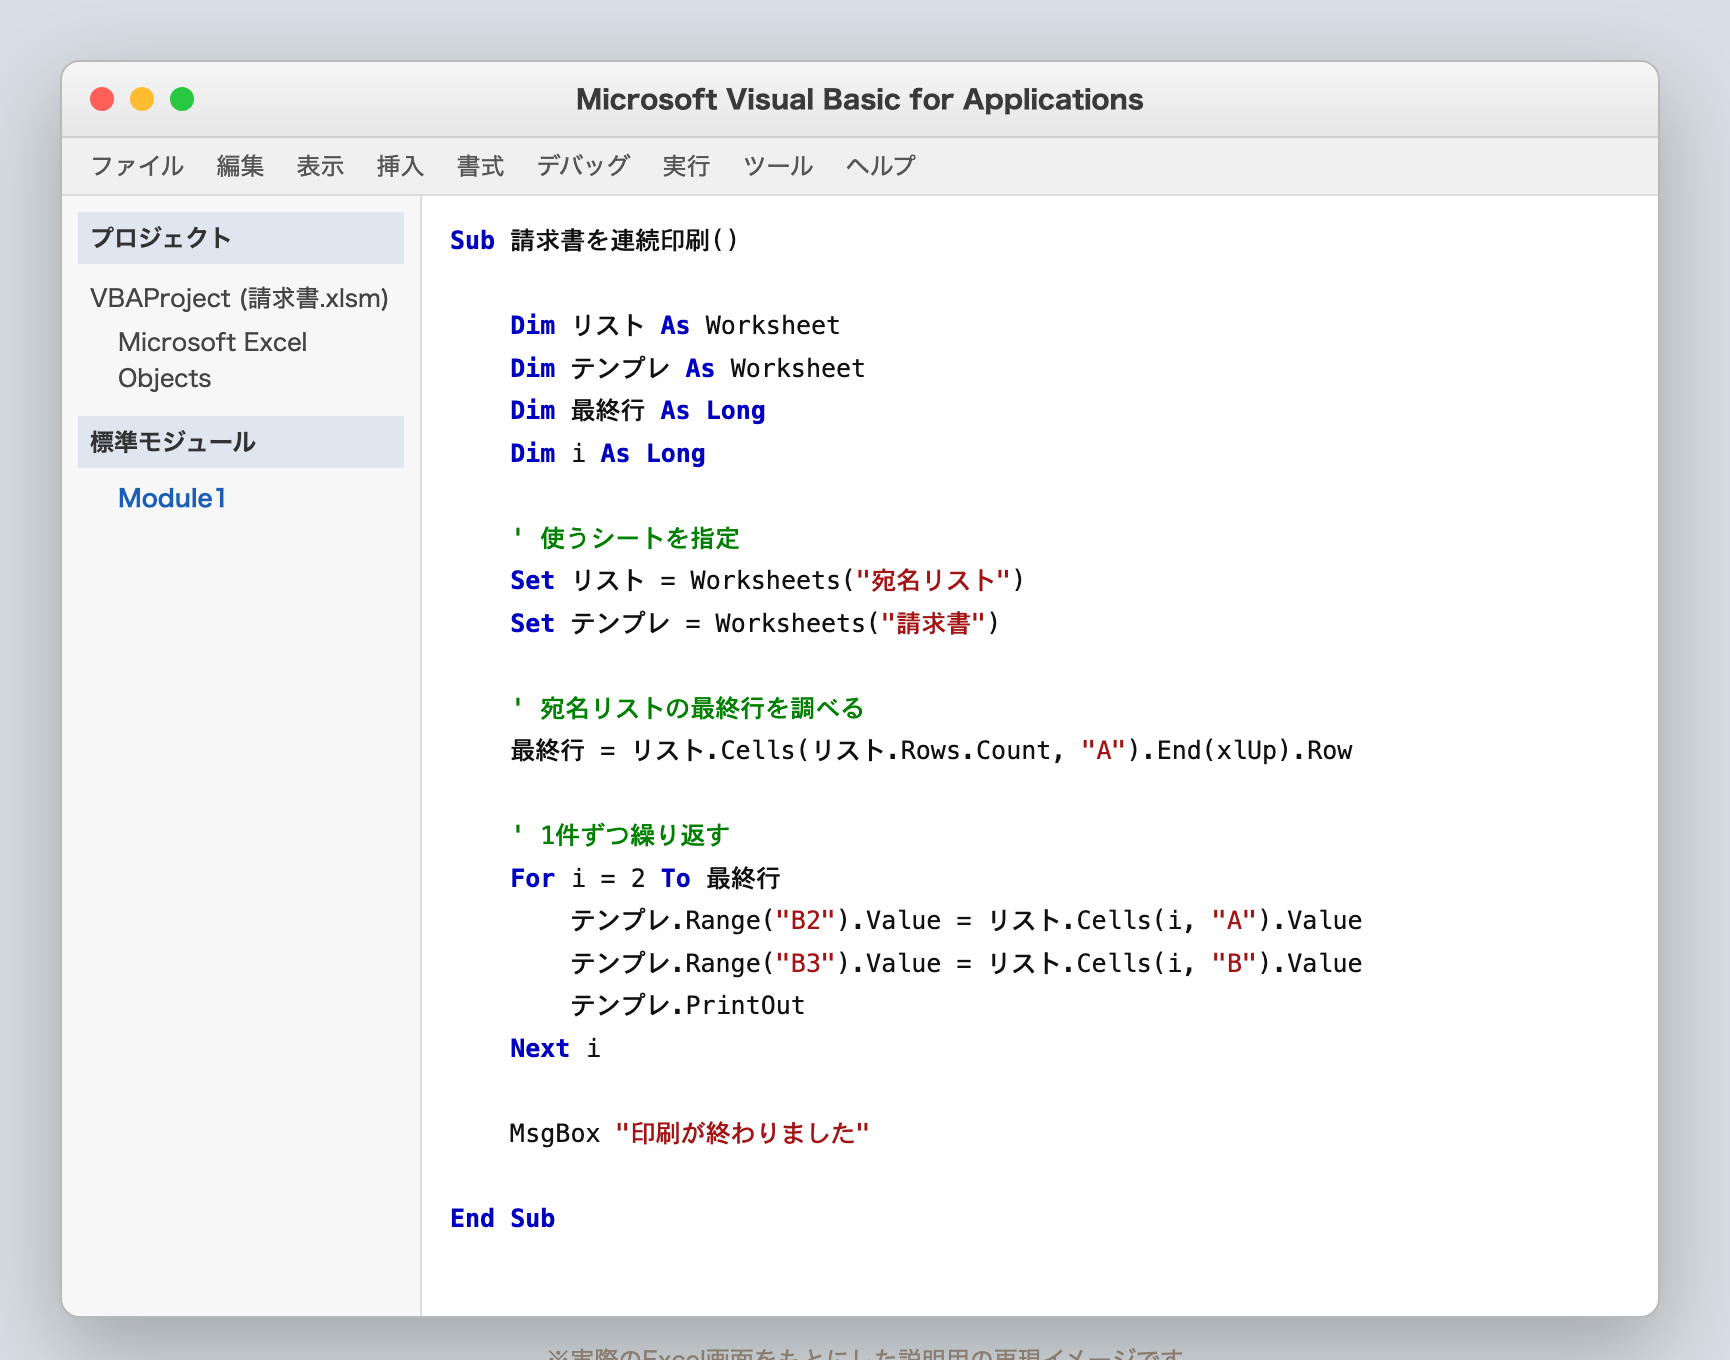Click the yellow minimize window button
1730x1360 pixels.
142,99
